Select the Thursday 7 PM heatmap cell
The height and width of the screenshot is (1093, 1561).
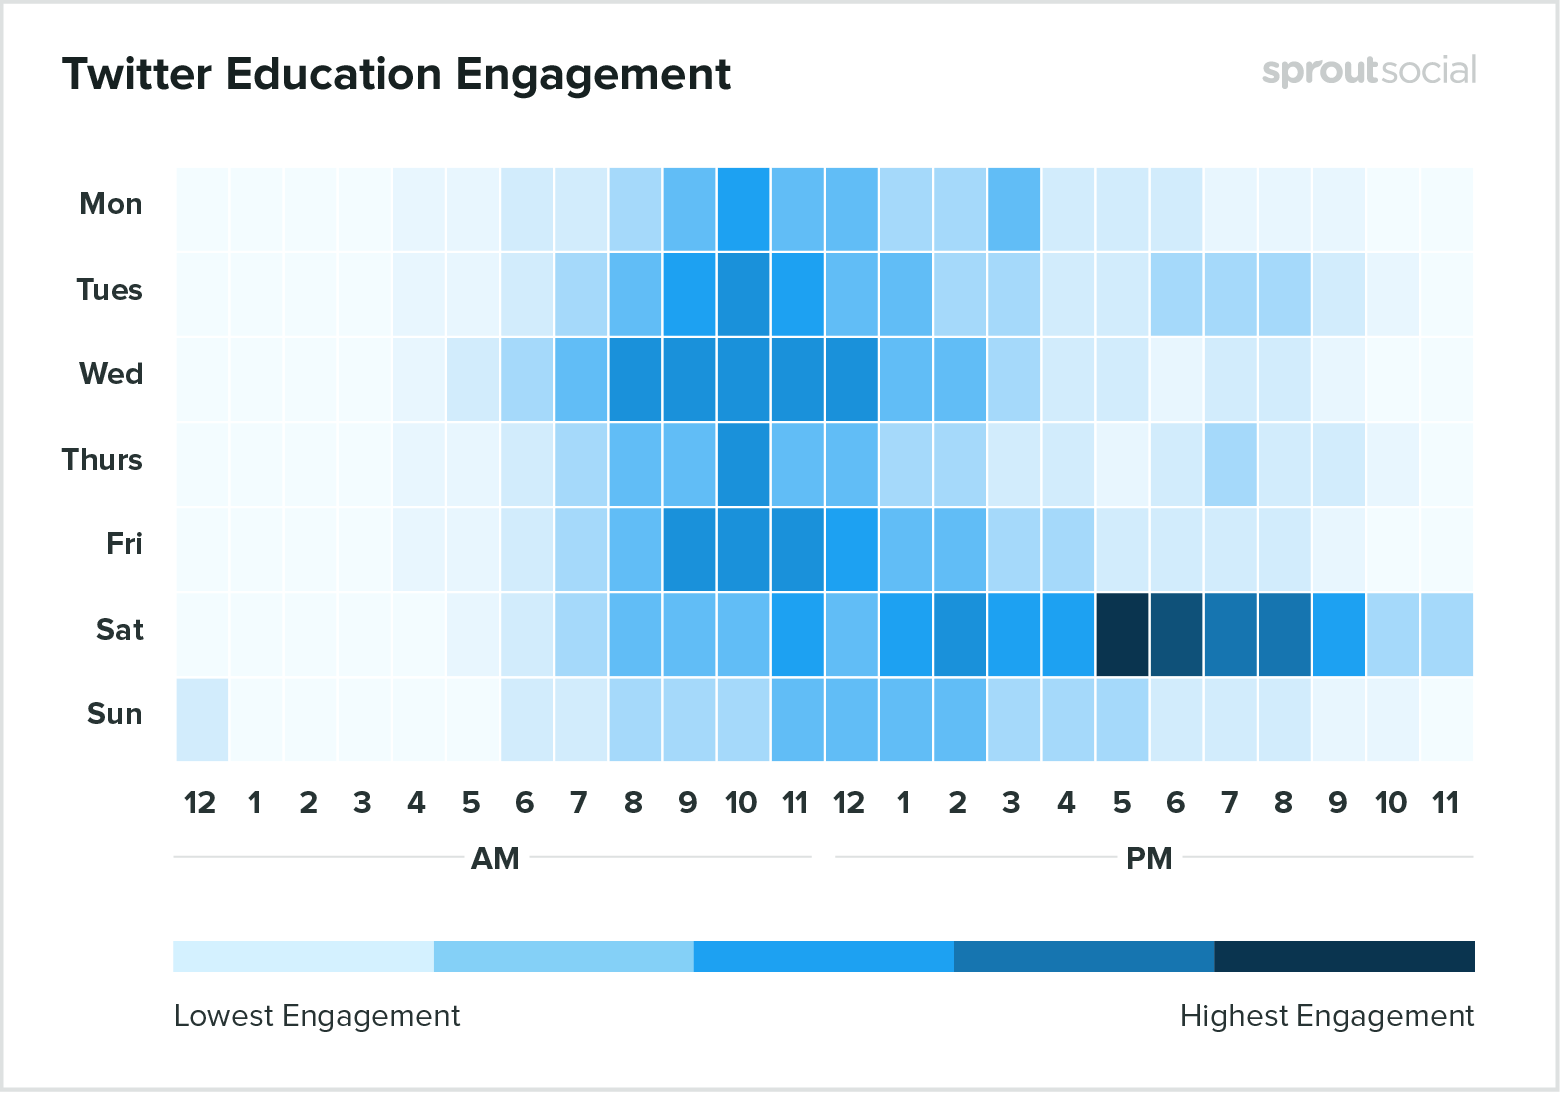point(1230,464)
